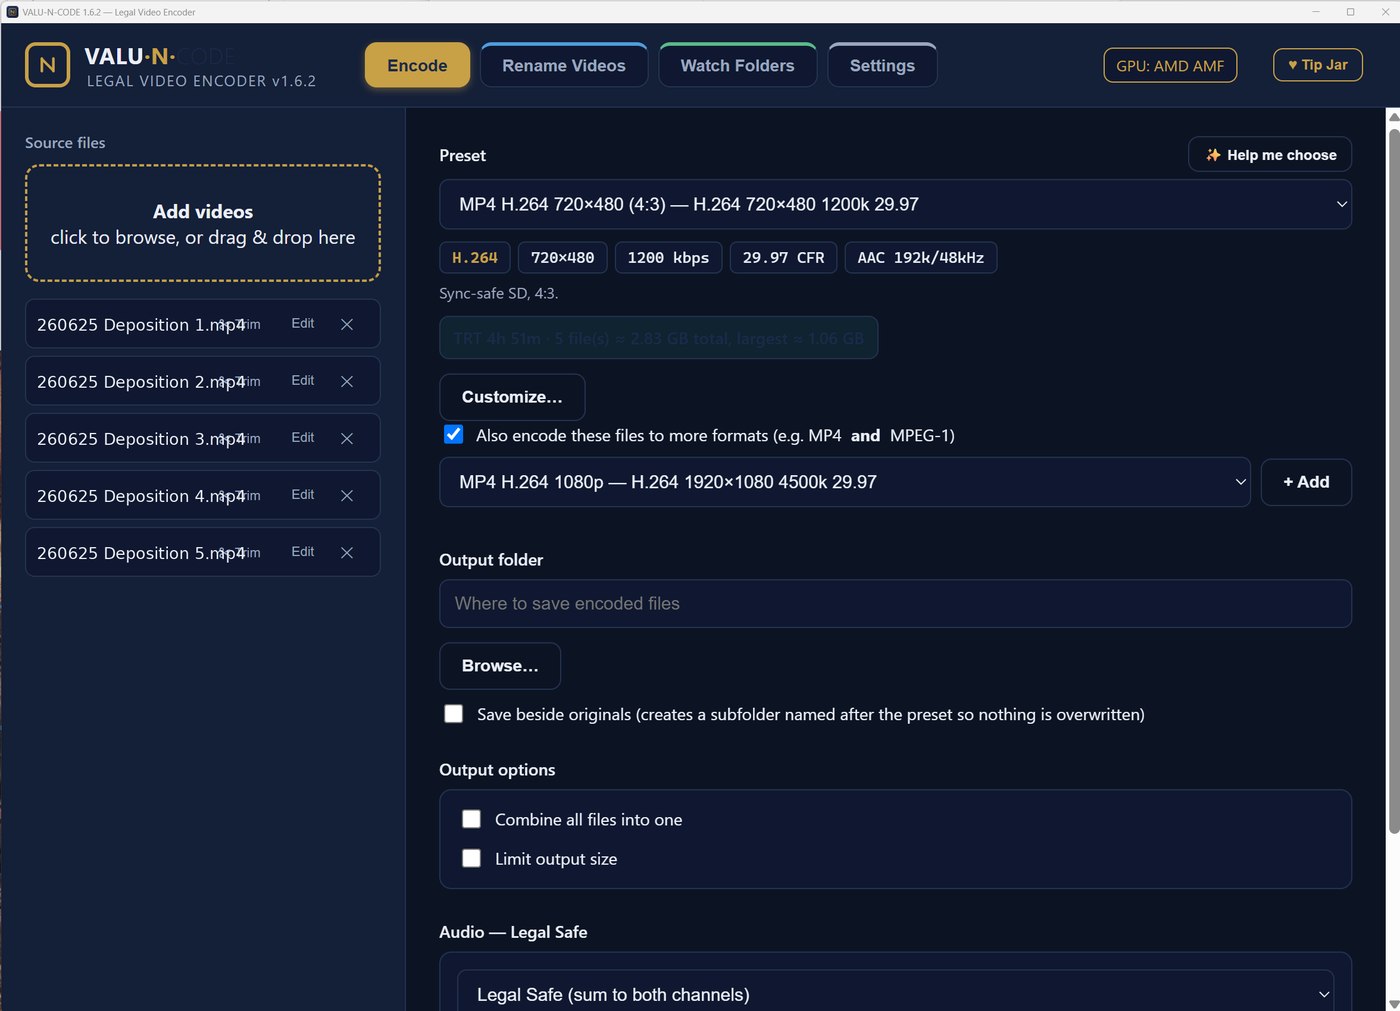The height and width of the screenshot is (1011, 1400).
Task: Remove 260625 Deposition 2.mp4 with its X icon
Action: tap(347, 381)
